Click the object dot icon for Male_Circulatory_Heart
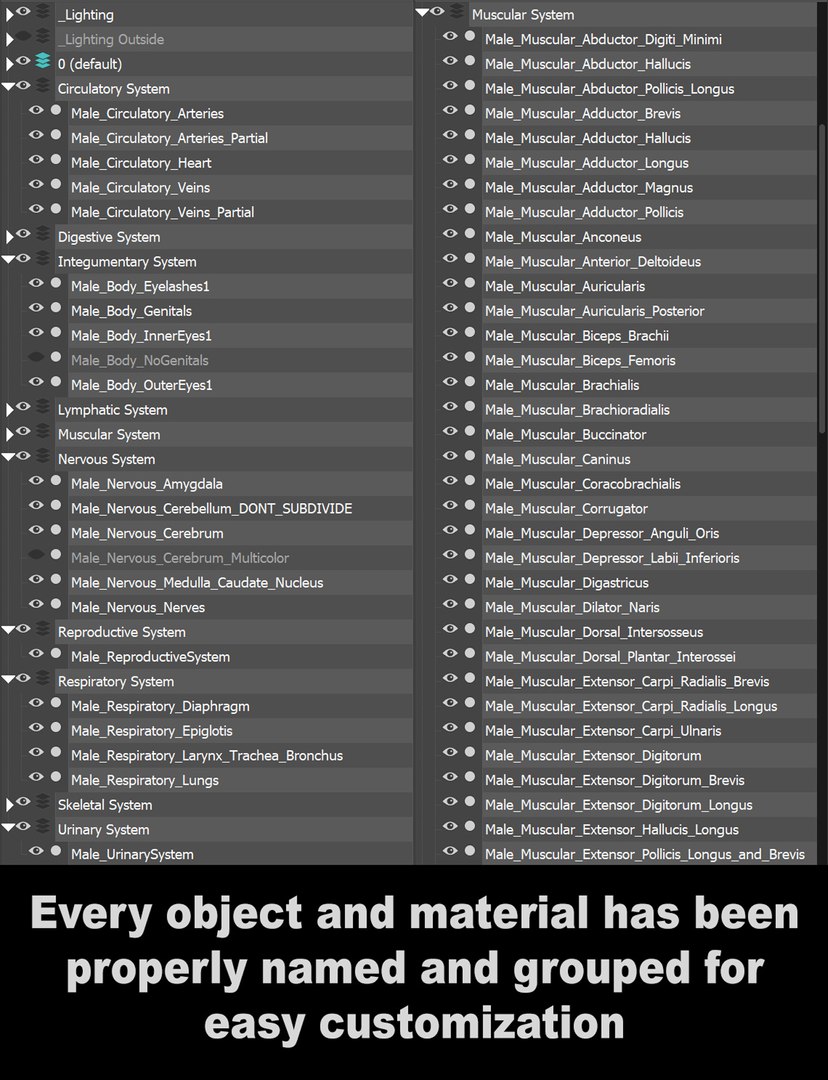 [x=56, y=159]
